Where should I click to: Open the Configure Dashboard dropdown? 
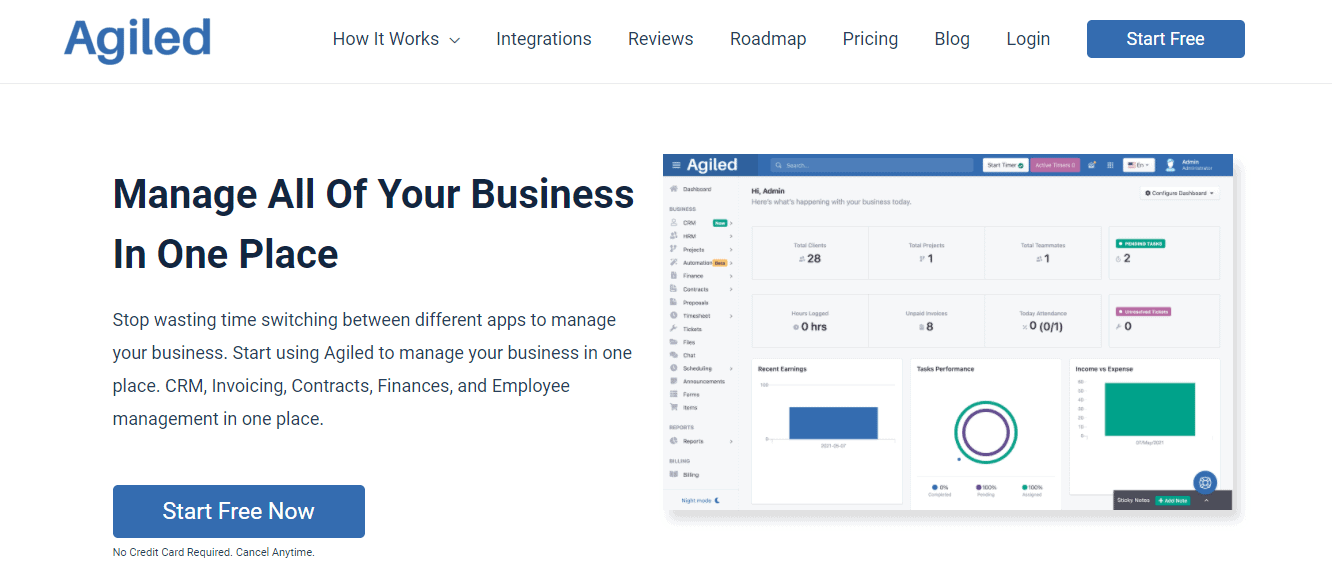(1180, 193)
